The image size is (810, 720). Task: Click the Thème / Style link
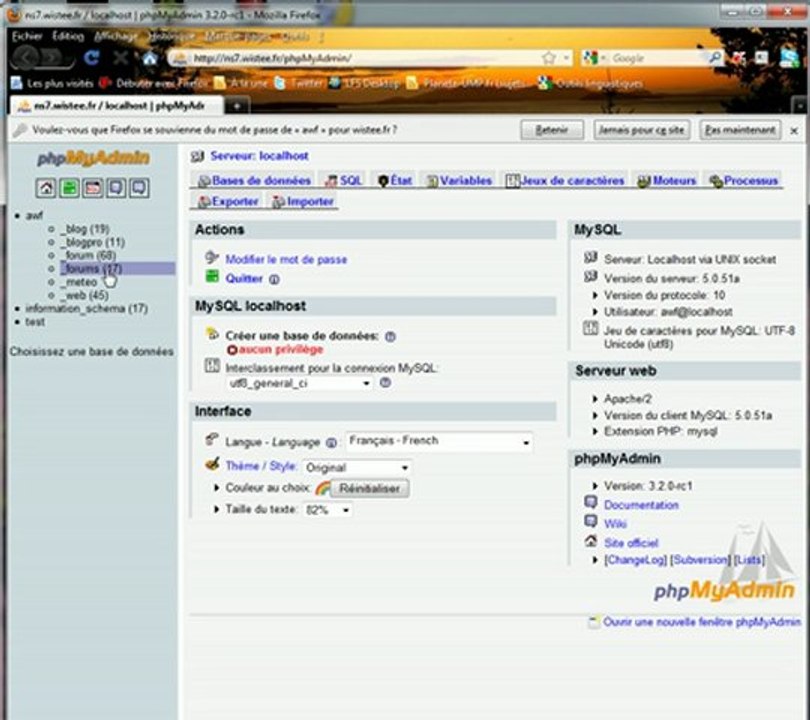(261, 466)
